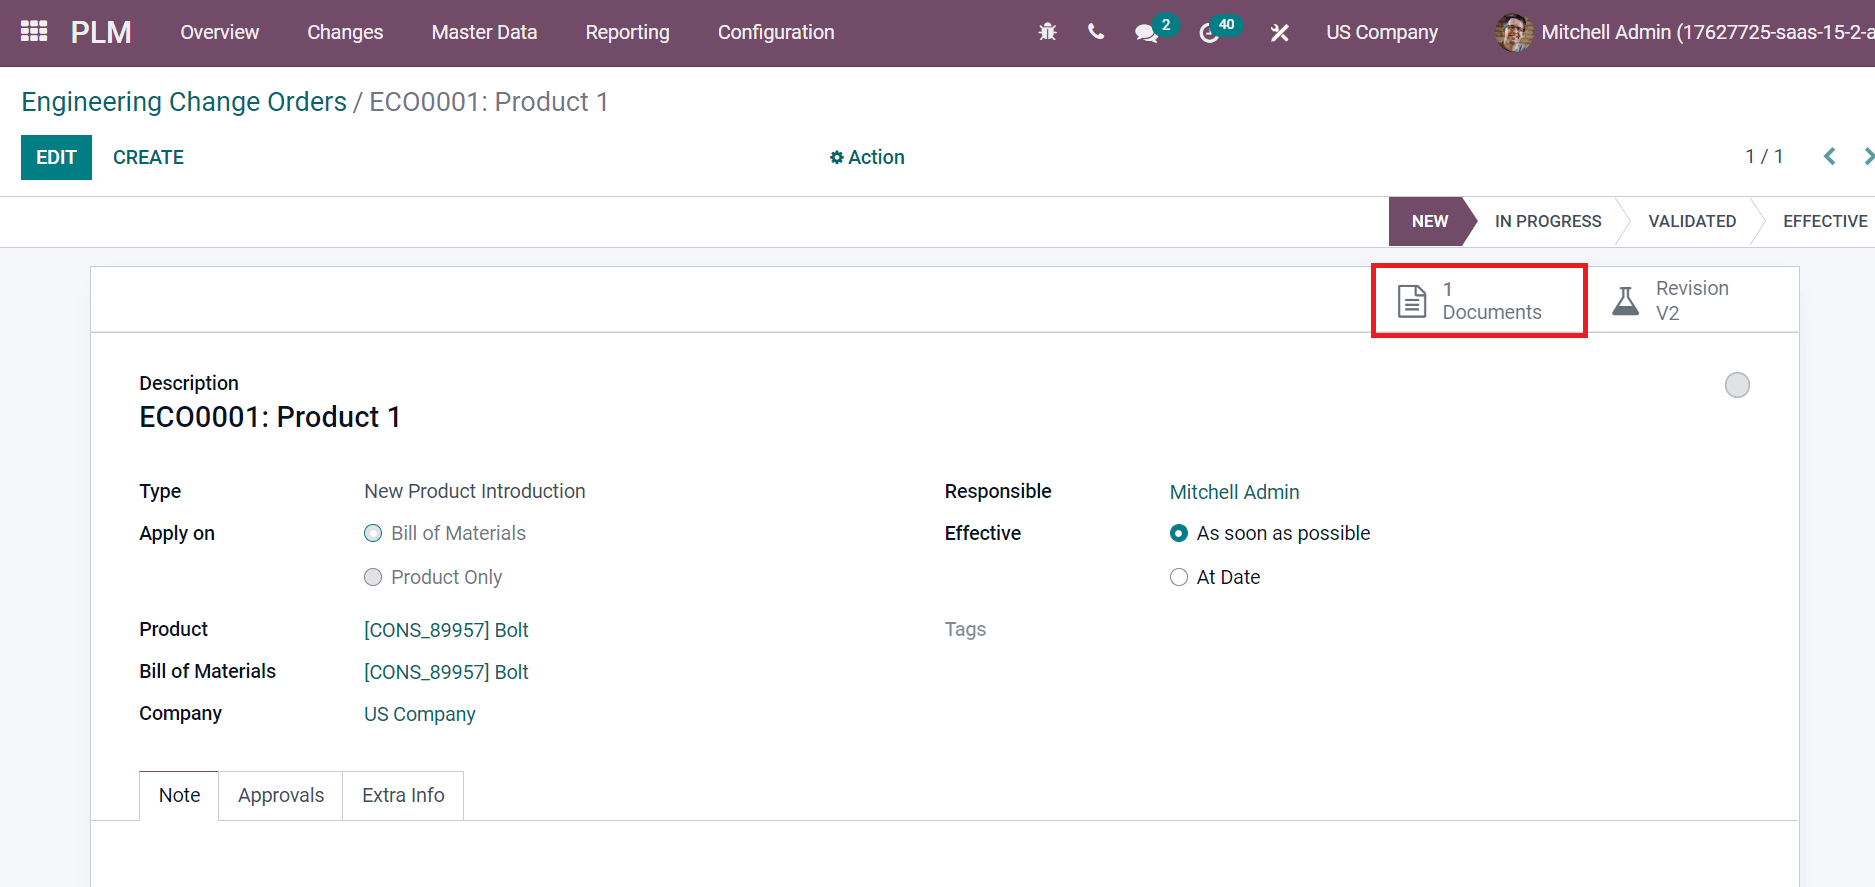Open the Configuration menu

click(776, 32)
